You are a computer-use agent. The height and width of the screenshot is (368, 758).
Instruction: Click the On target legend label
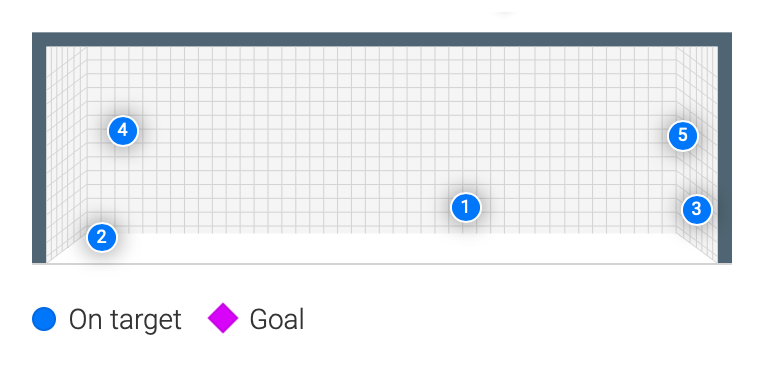125,320
